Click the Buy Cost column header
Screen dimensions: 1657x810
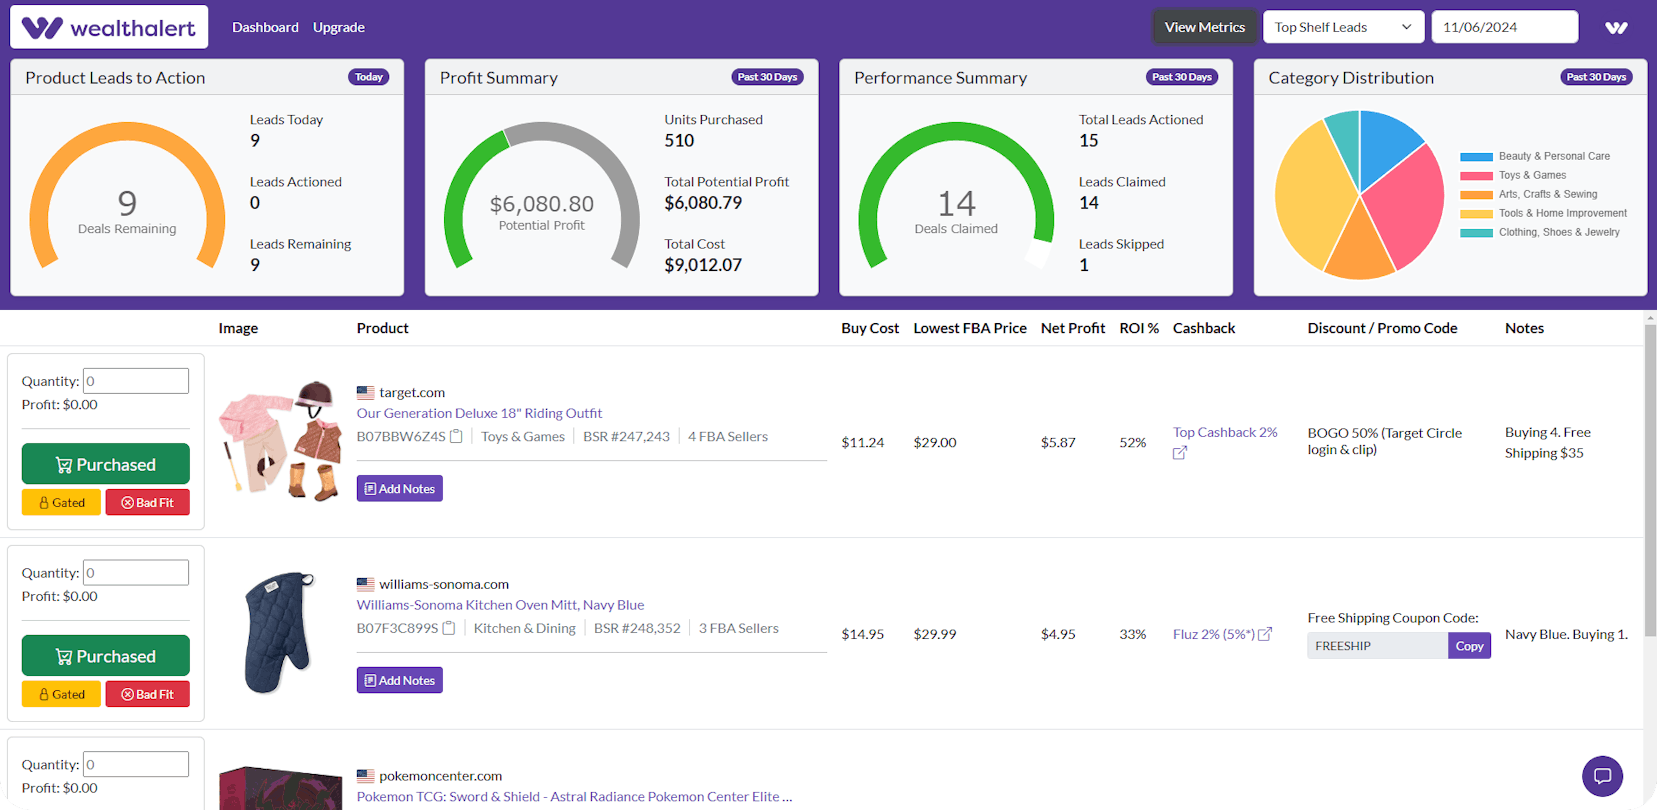tap(870, 328)
